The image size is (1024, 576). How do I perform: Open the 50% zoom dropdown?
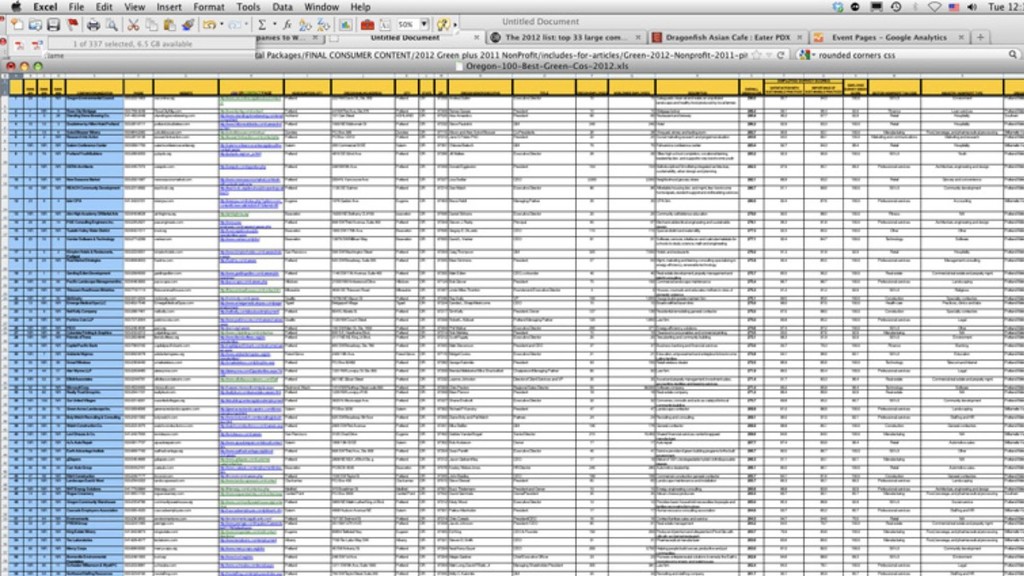tap(424, 25)
